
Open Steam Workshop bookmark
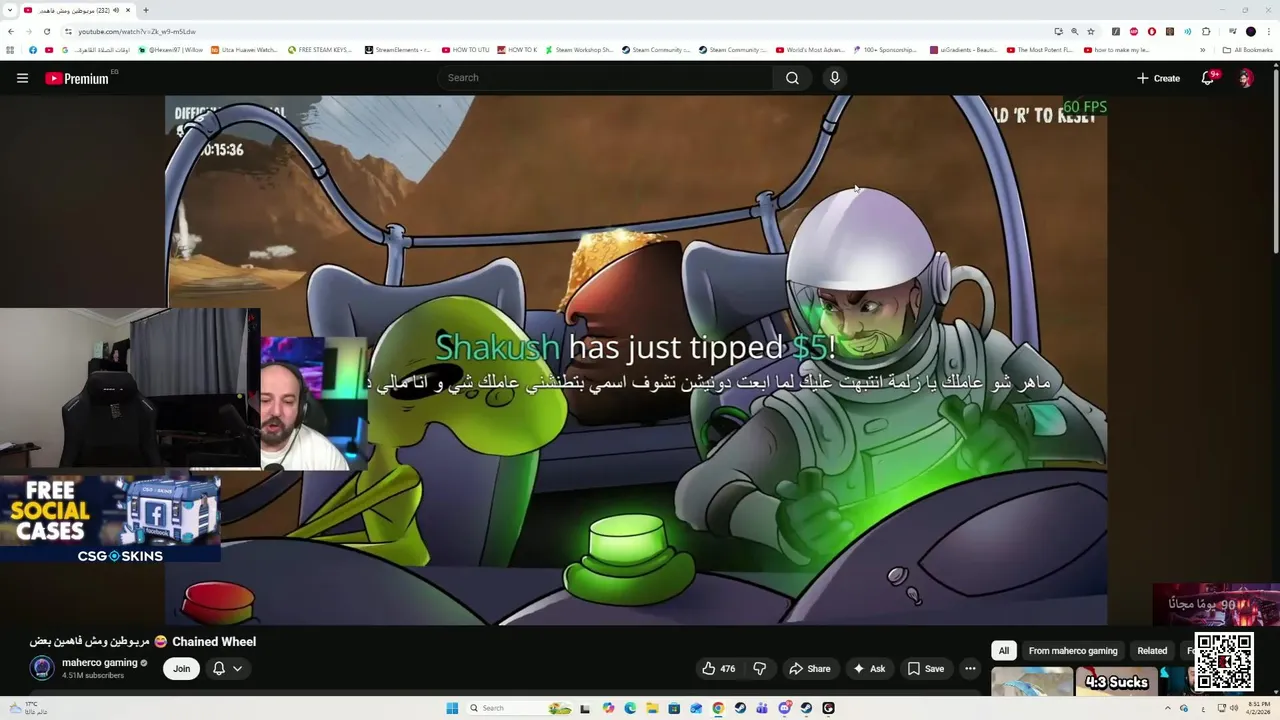[x=578, y=50]
